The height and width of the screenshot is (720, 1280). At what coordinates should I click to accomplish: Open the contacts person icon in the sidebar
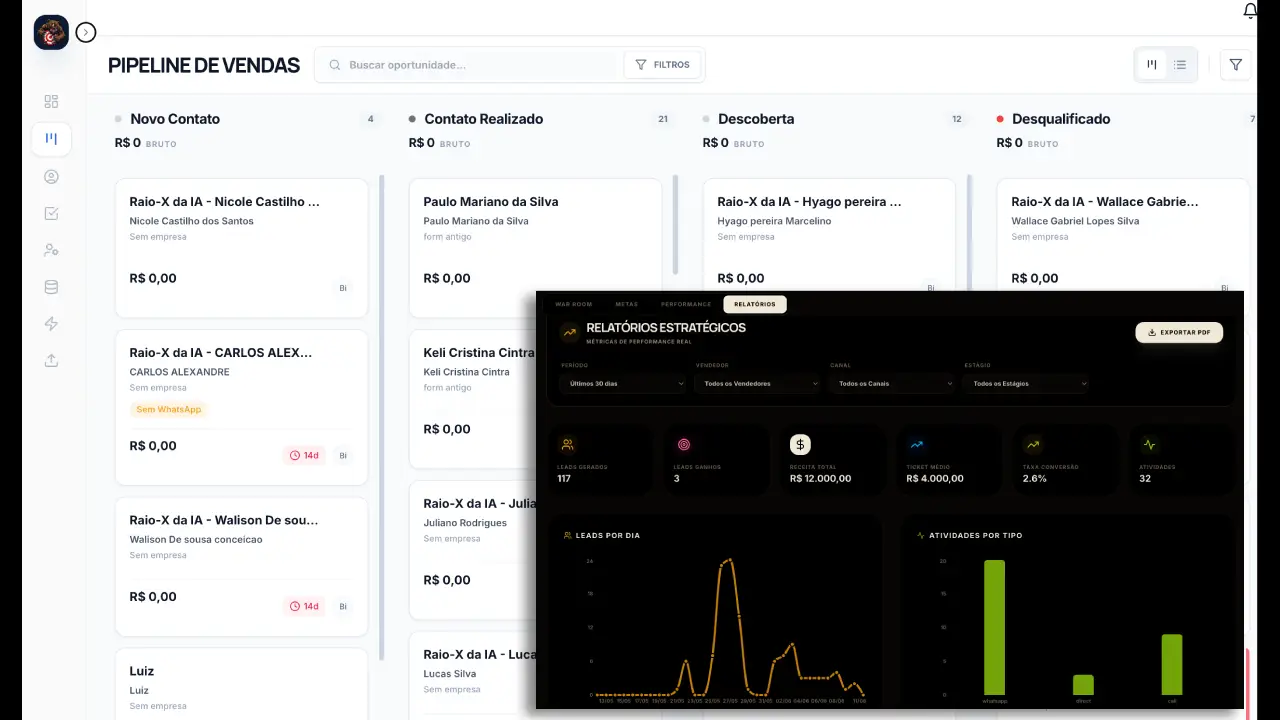tap(51, 176)
